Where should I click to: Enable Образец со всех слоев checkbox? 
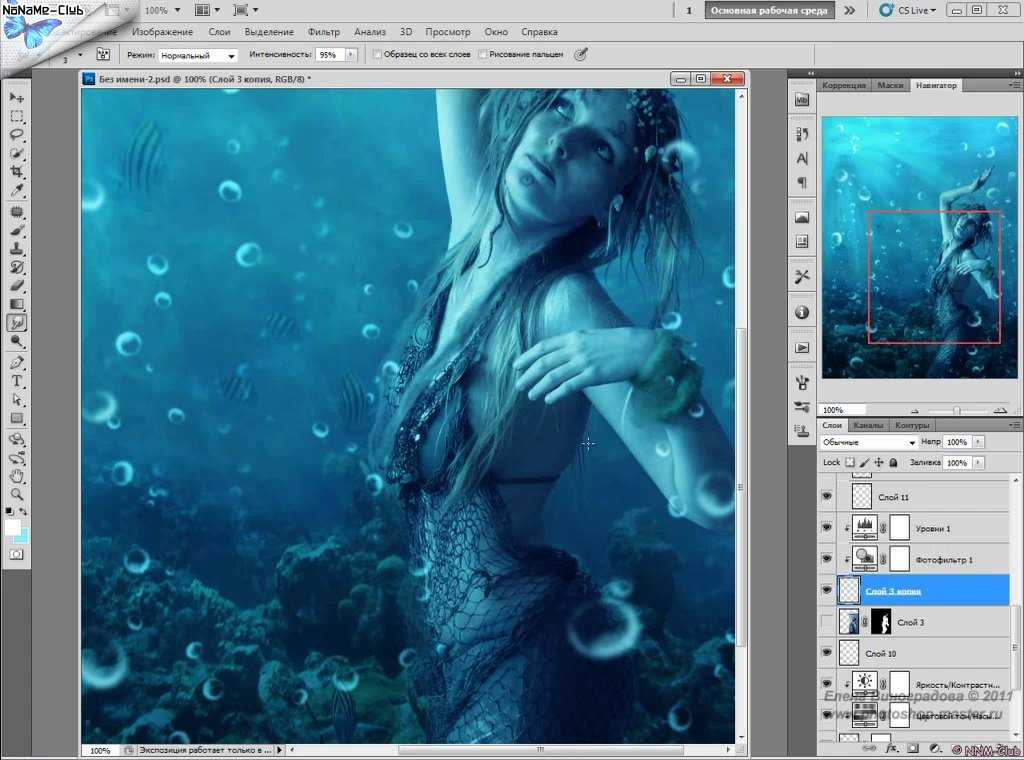pyautogui.click(x=377, y=55)
